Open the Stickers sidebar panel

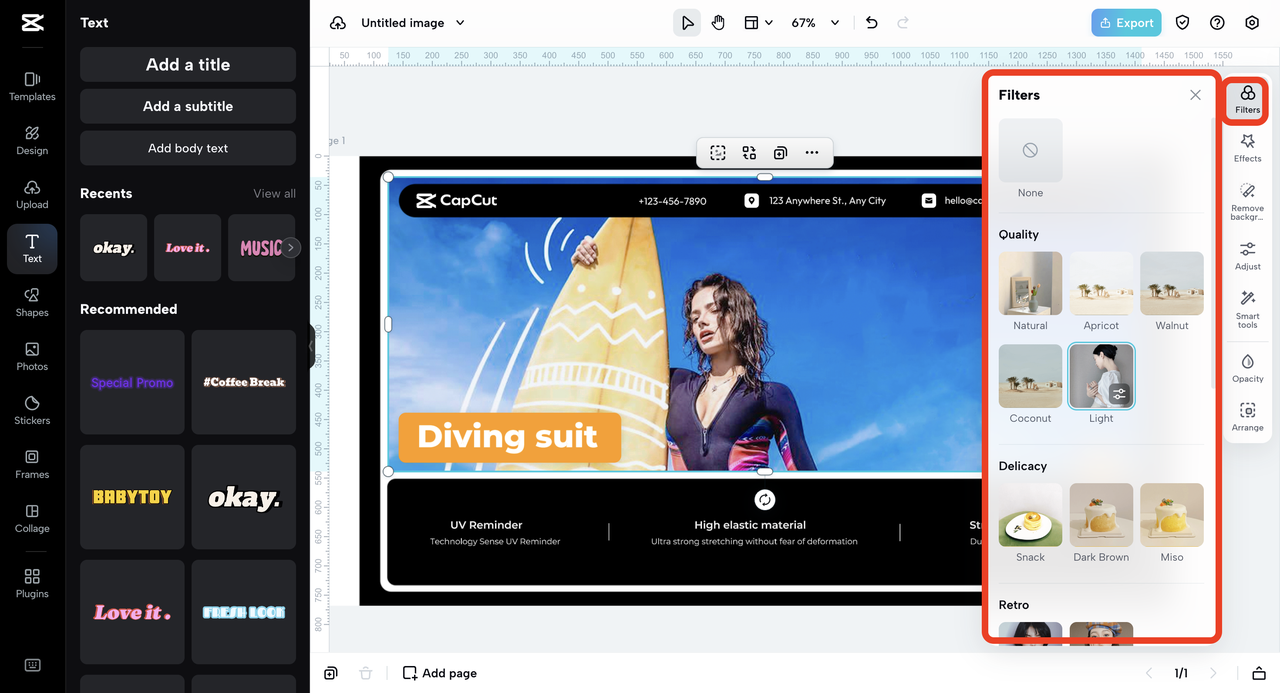tap(32, 410)
